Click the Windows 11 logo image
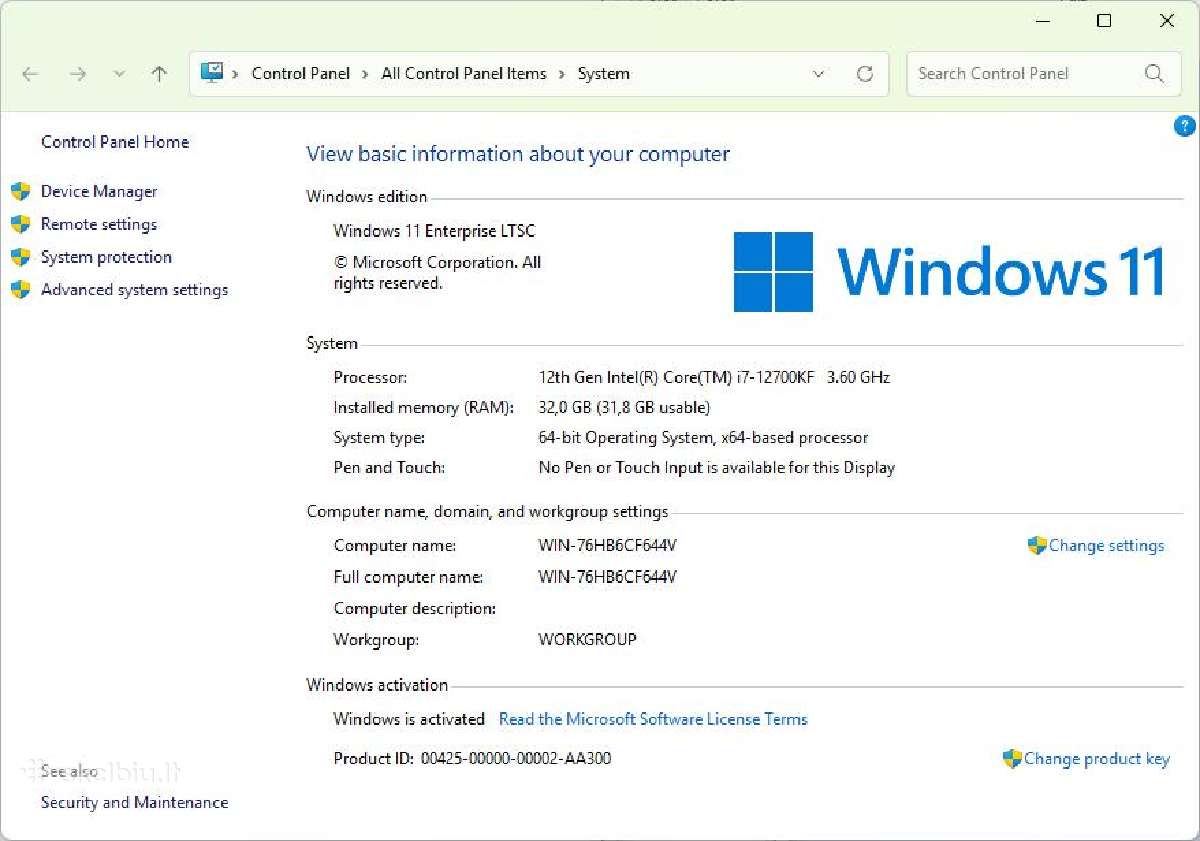1200x841 pixels. click(x=950, y=271)
